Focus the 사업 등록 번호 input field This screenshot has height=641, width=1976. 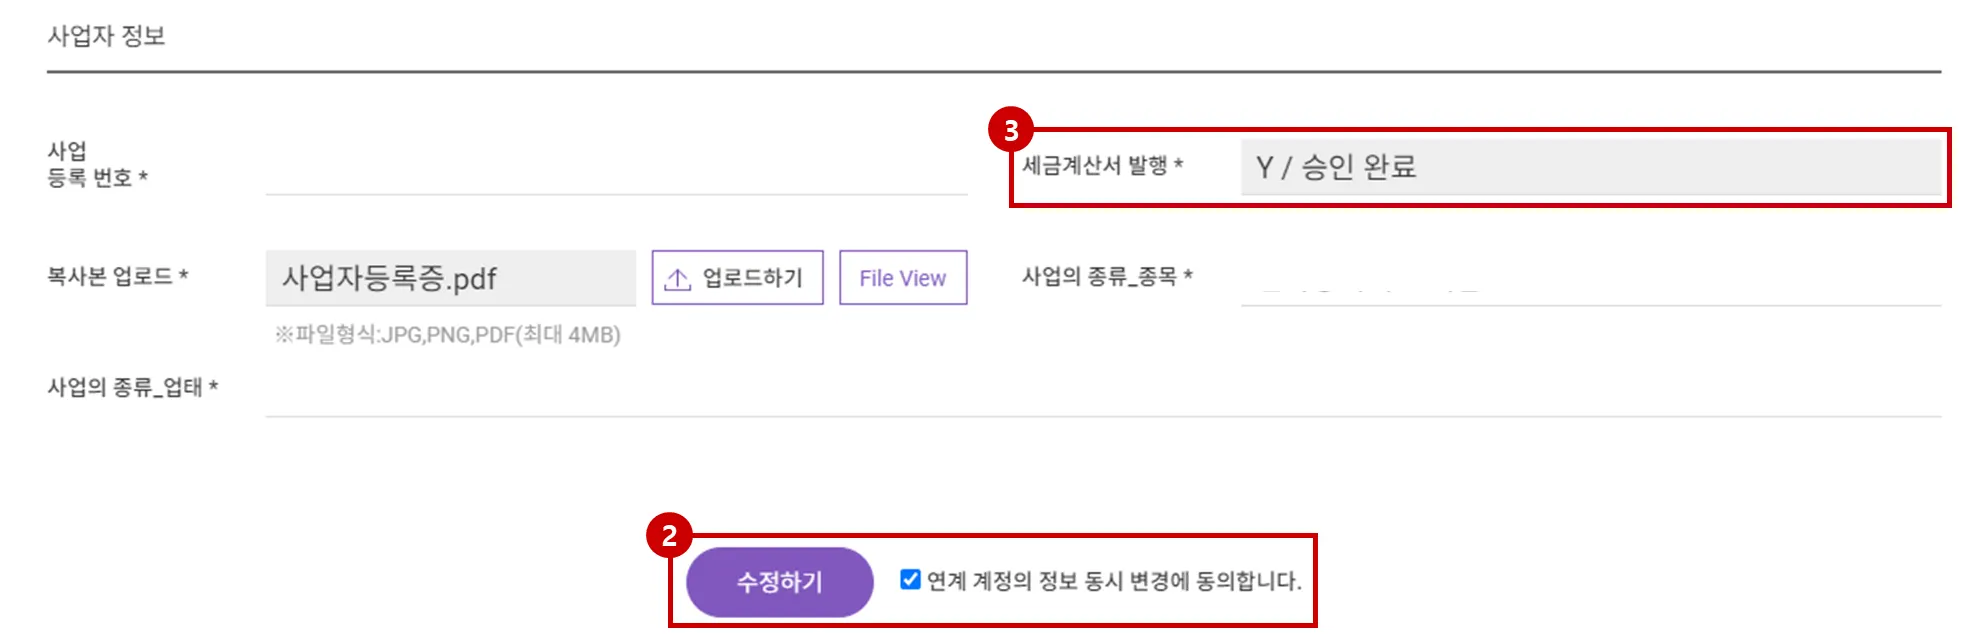(x=616, y=168)
